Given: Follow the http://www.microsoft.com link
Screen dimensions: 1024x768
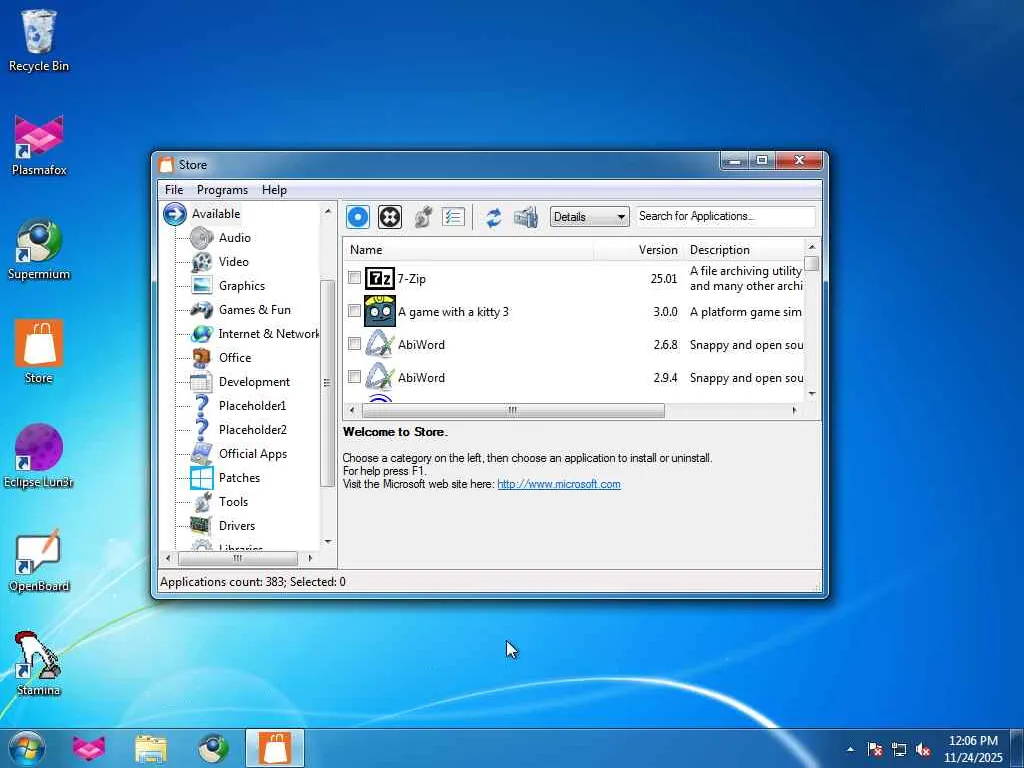Looking at the screenshot, I should tap(558, 484).
